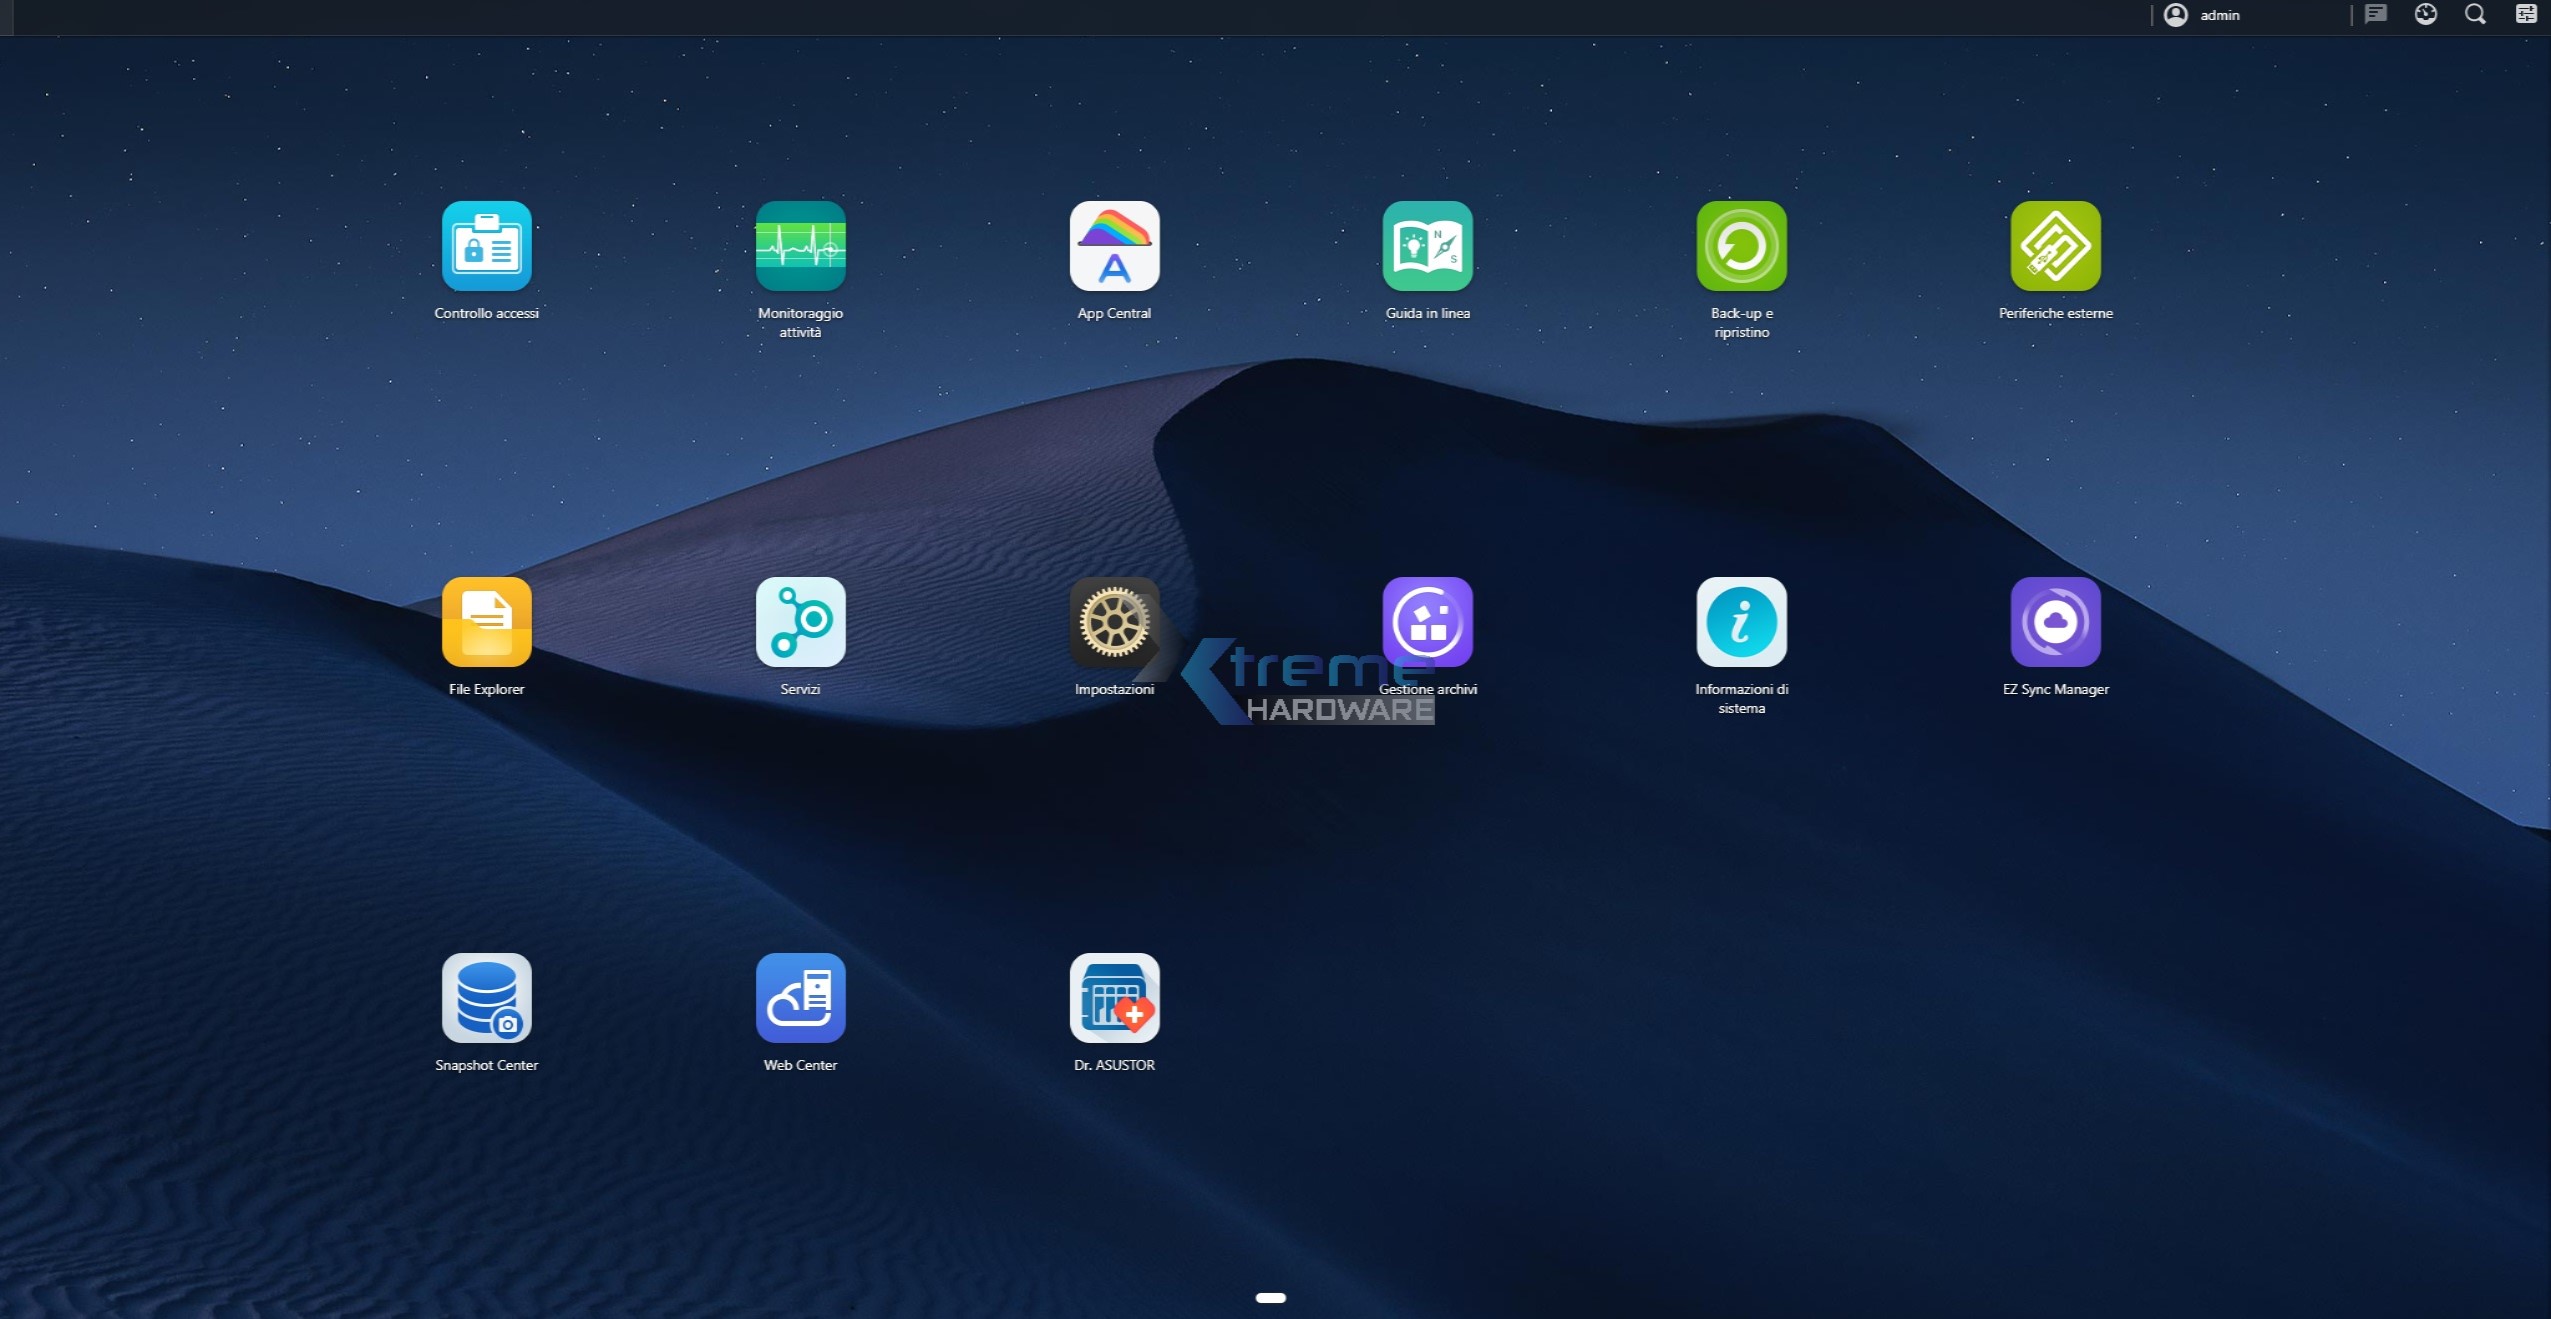The image size is (2551, 1319).
Task: Open App Central
Action: coord(1114,246)
